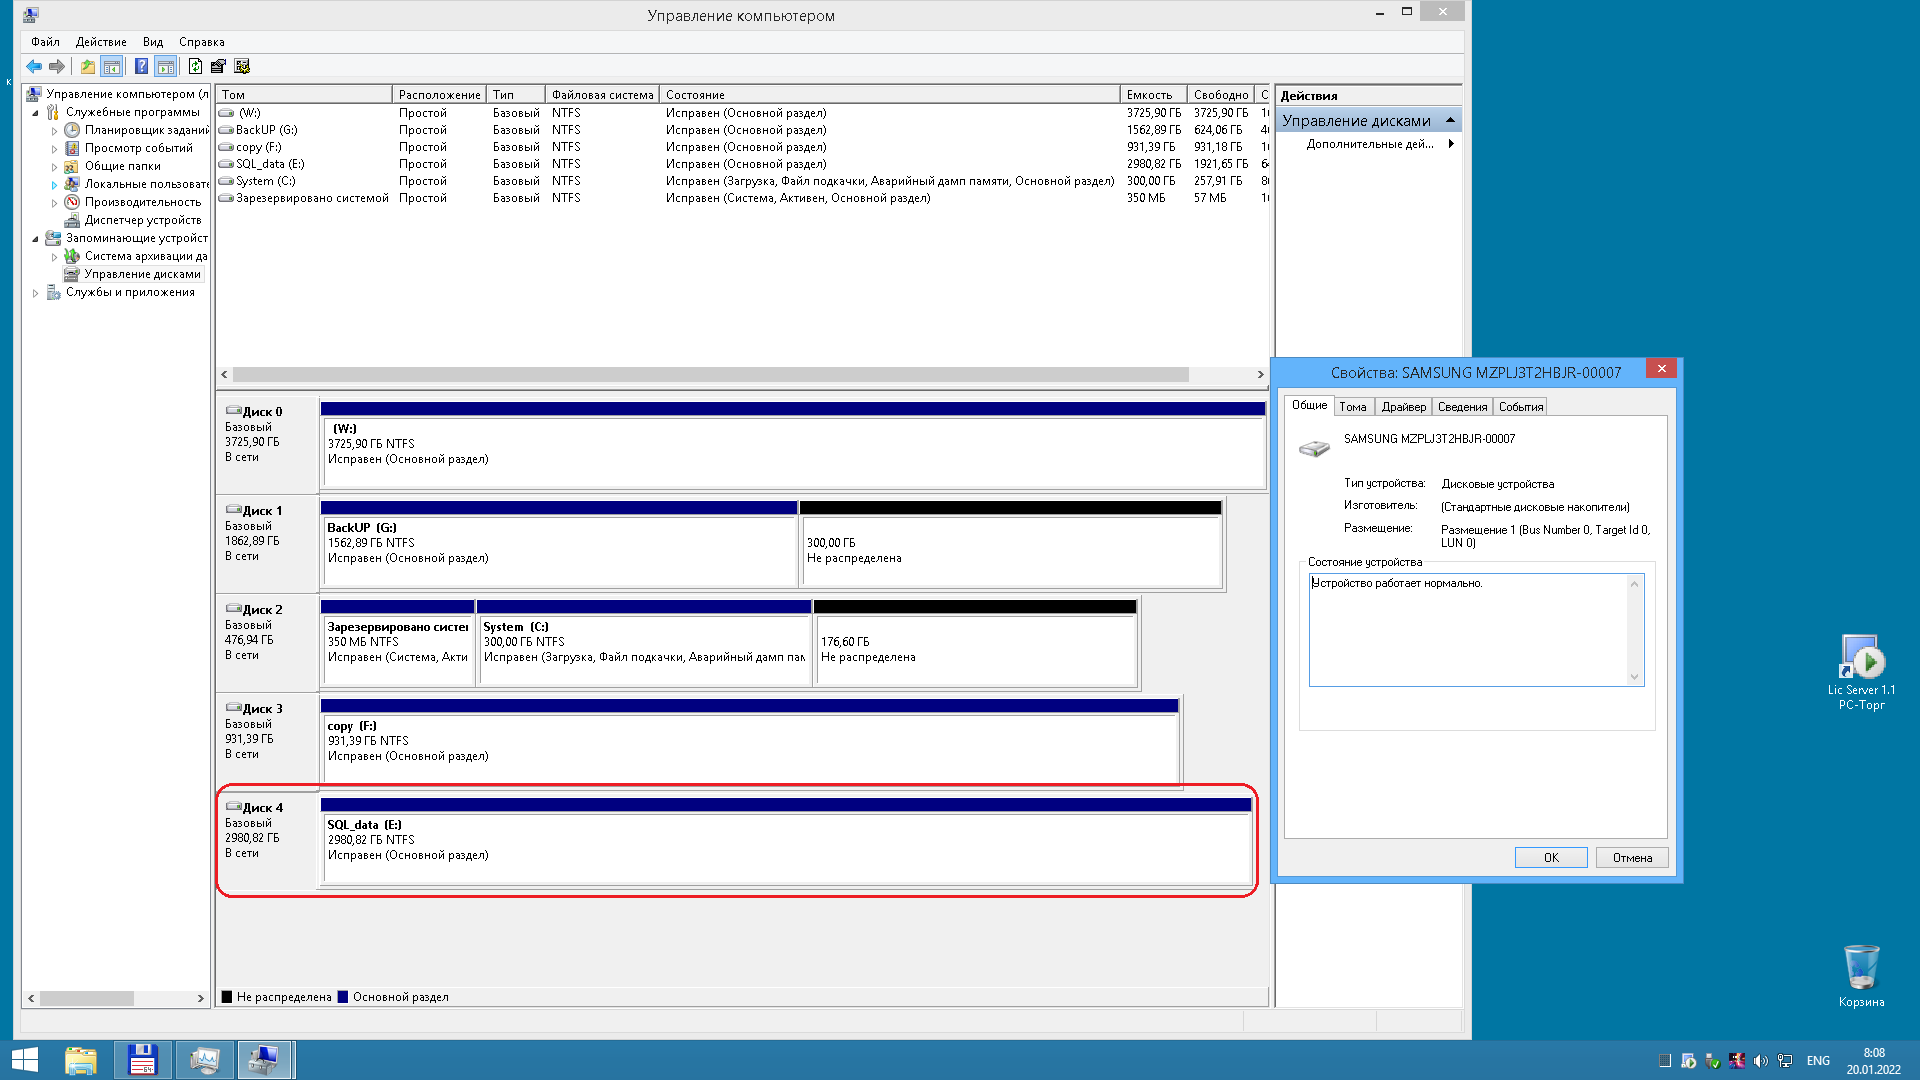This screenshot has height=1080, width=1920.
Task: Expand Просмотр событий node
Action: 55,149
